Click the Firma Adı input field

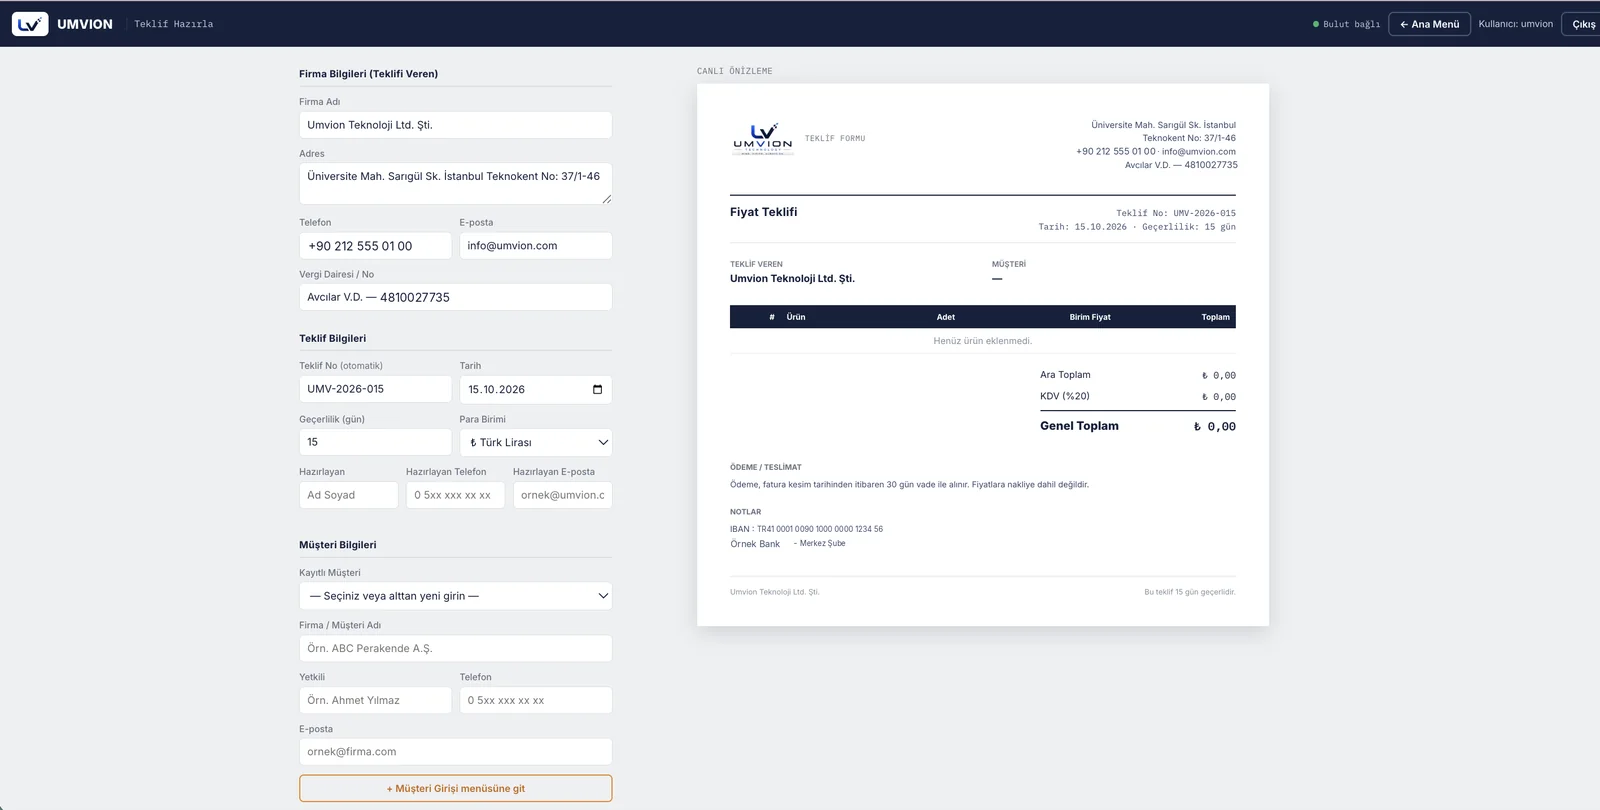(455, 125)
